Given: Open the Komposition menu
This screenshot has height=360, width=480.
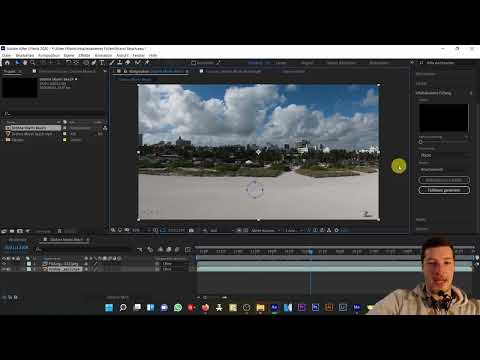Looking at the screenshot, I should tap(49, 55).
